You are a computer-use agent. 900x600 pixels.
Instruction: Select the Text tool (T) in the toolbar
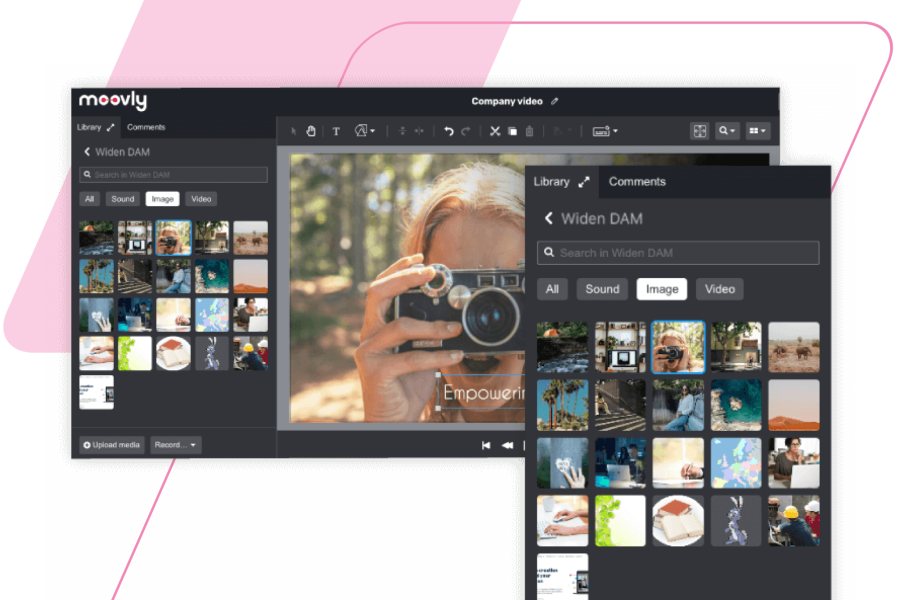(336, 131)
